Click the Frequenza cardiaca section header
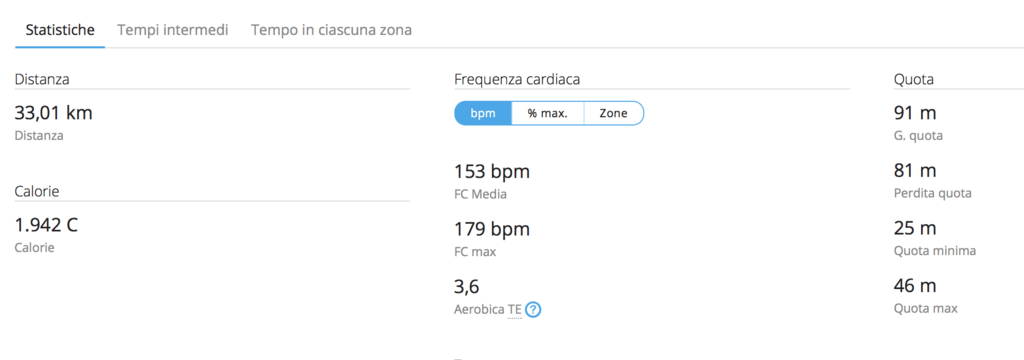The image size is (1024, 360). [x=517, y=80]
